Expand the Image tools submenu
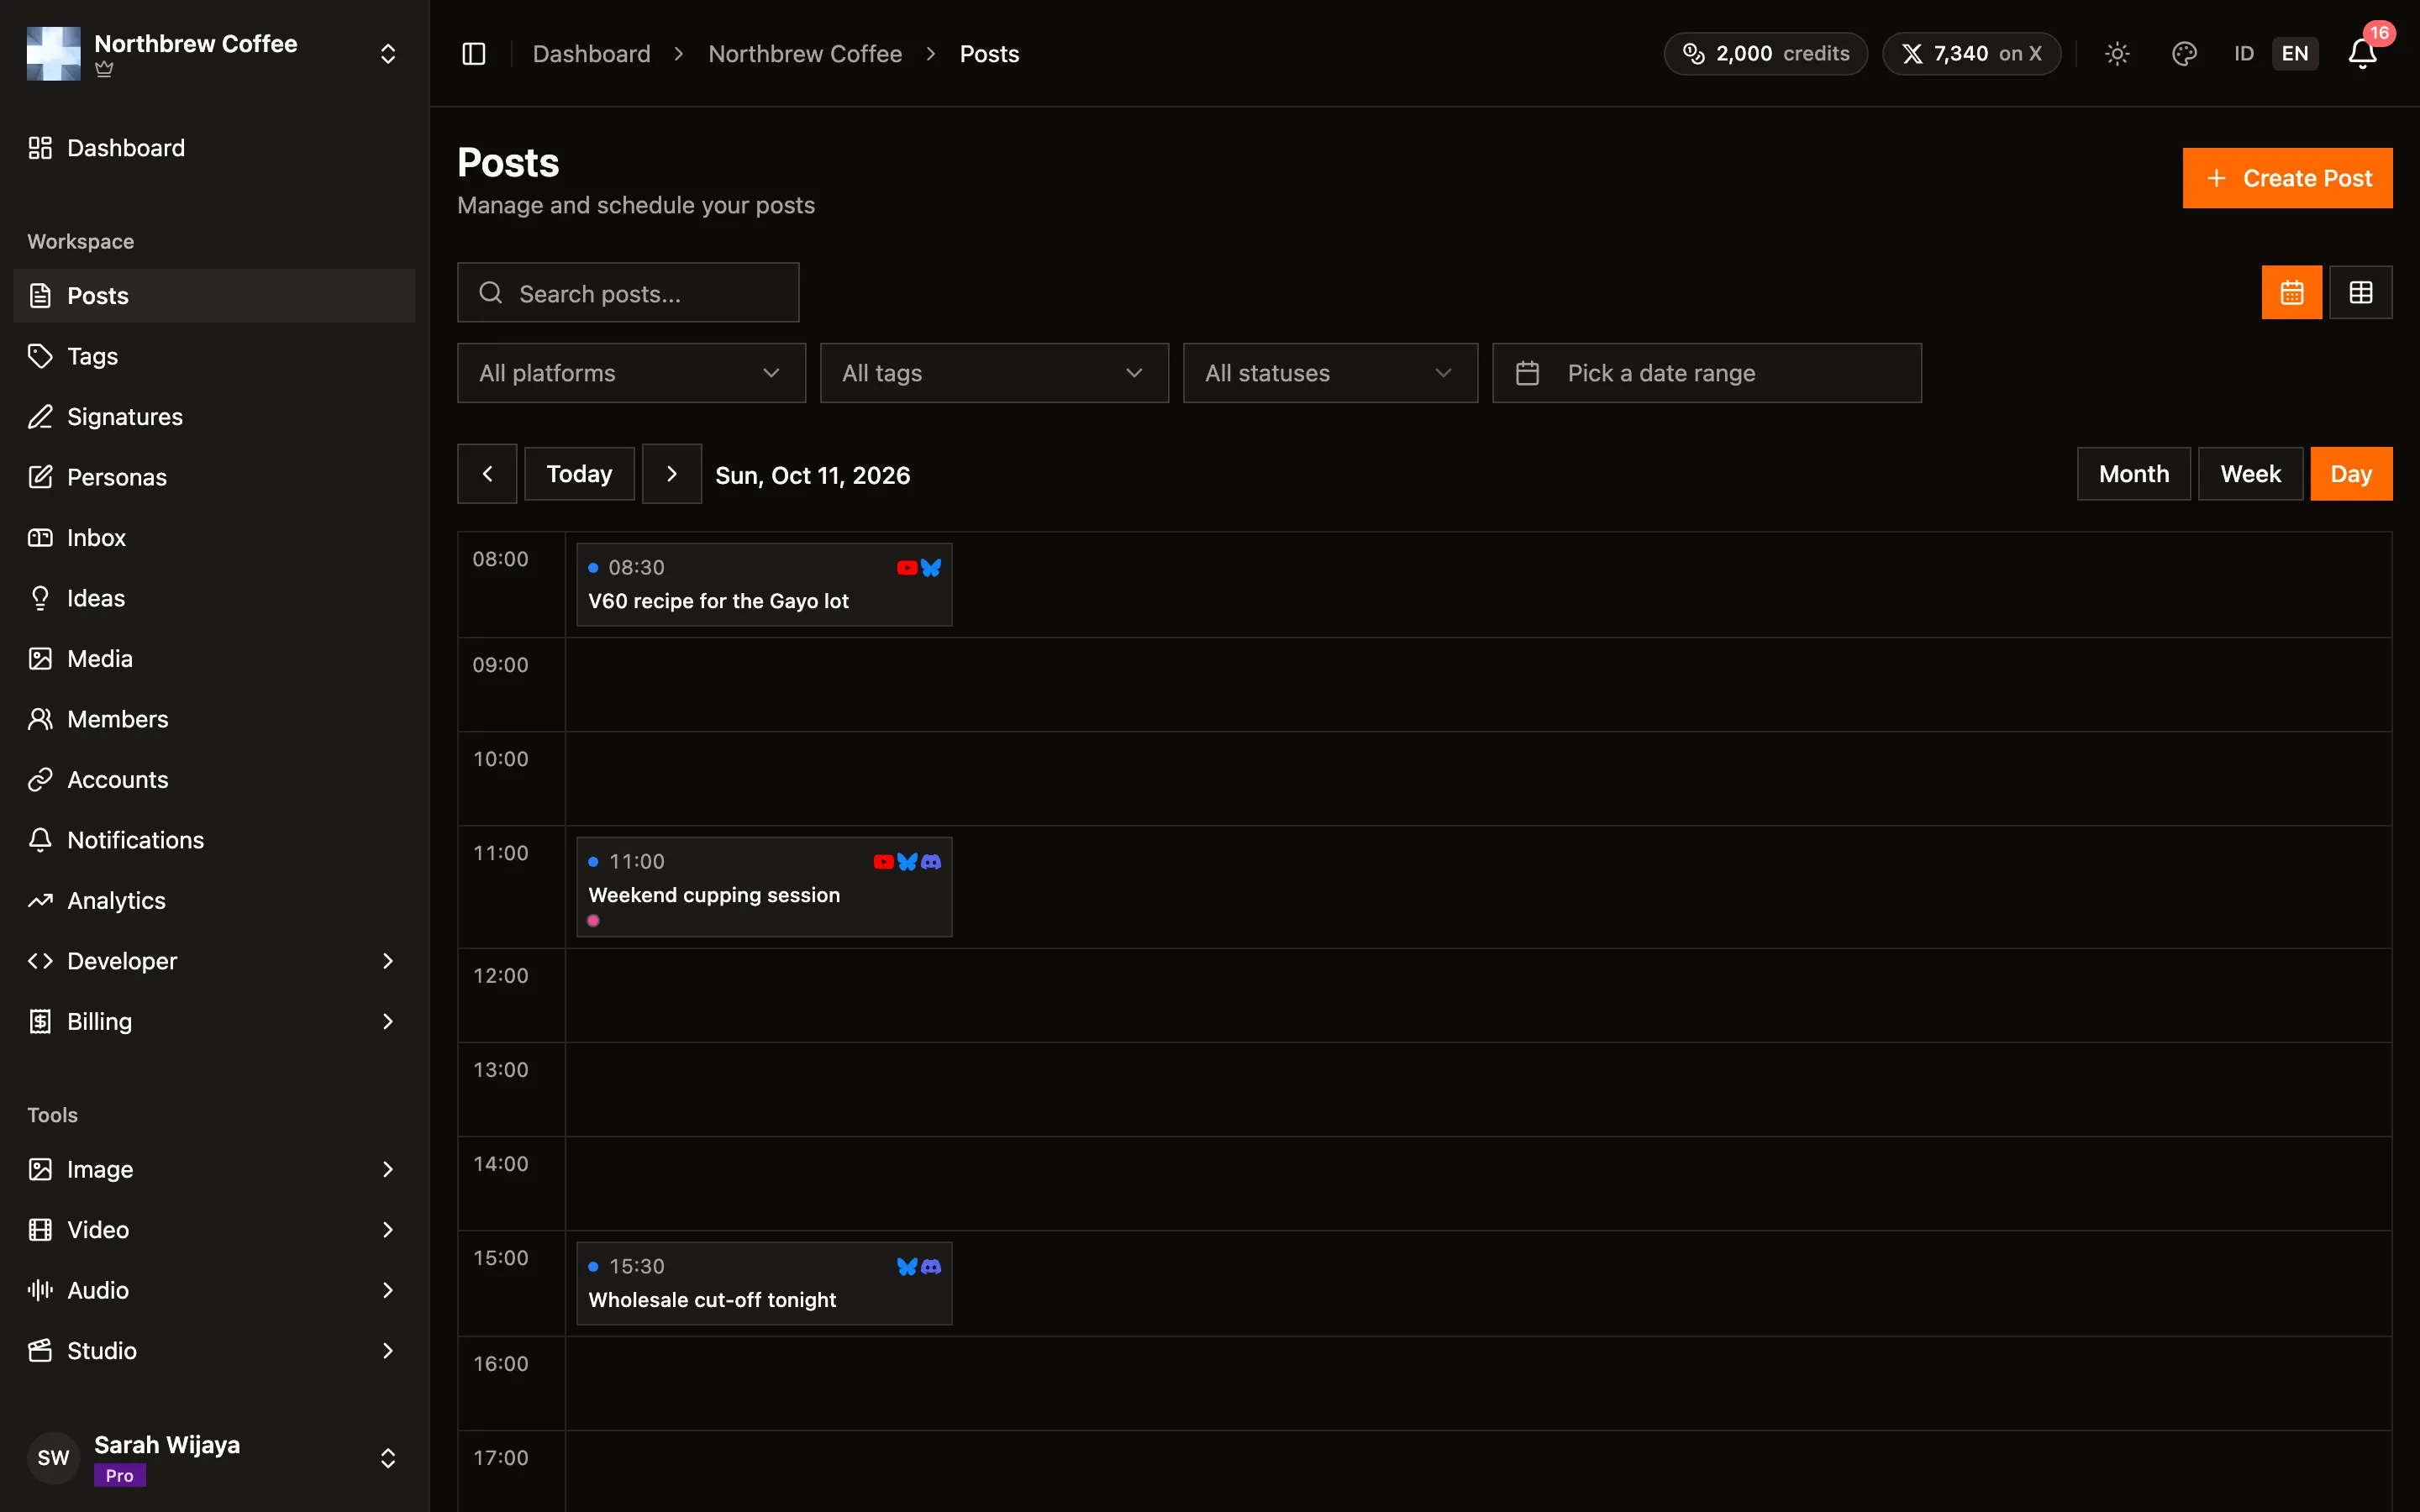Image resolution: width=2420 pixels, height=1512 pixels. pyautogui.click(x=388, y=1169)
